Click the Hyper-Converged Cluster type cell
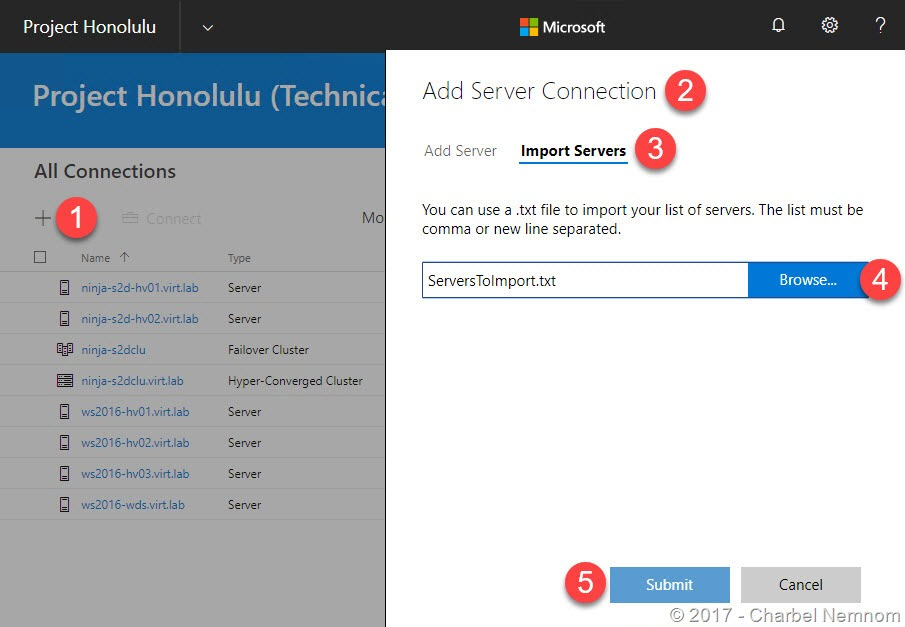The height and width of the screenshot is (627, 905). click(295, 381)
